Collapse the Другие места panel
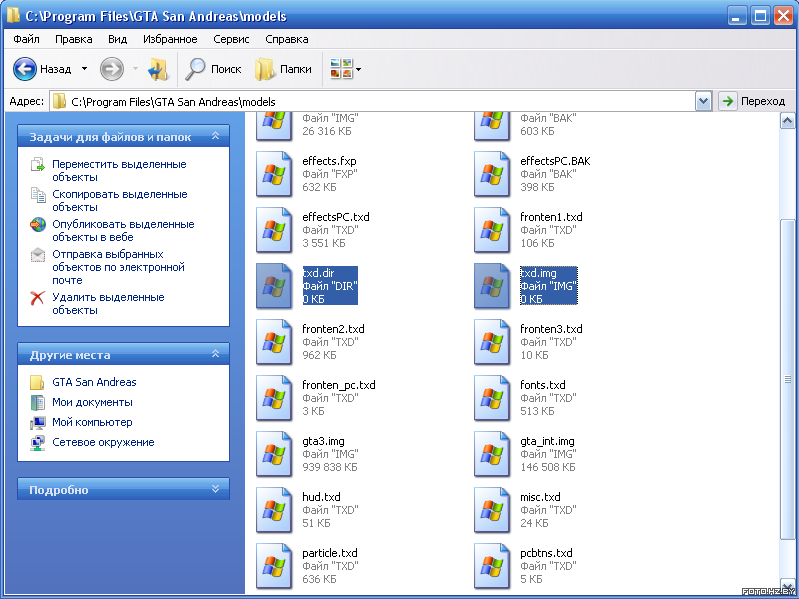 coord(216,354)
